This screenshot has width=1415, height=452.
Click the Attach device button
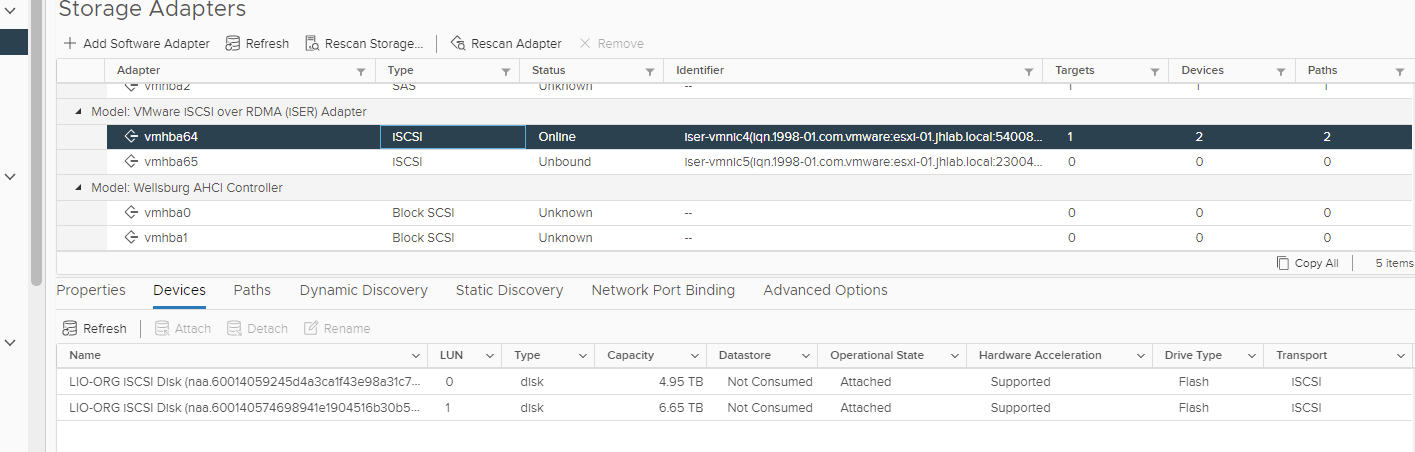click(x=182, y=328)
